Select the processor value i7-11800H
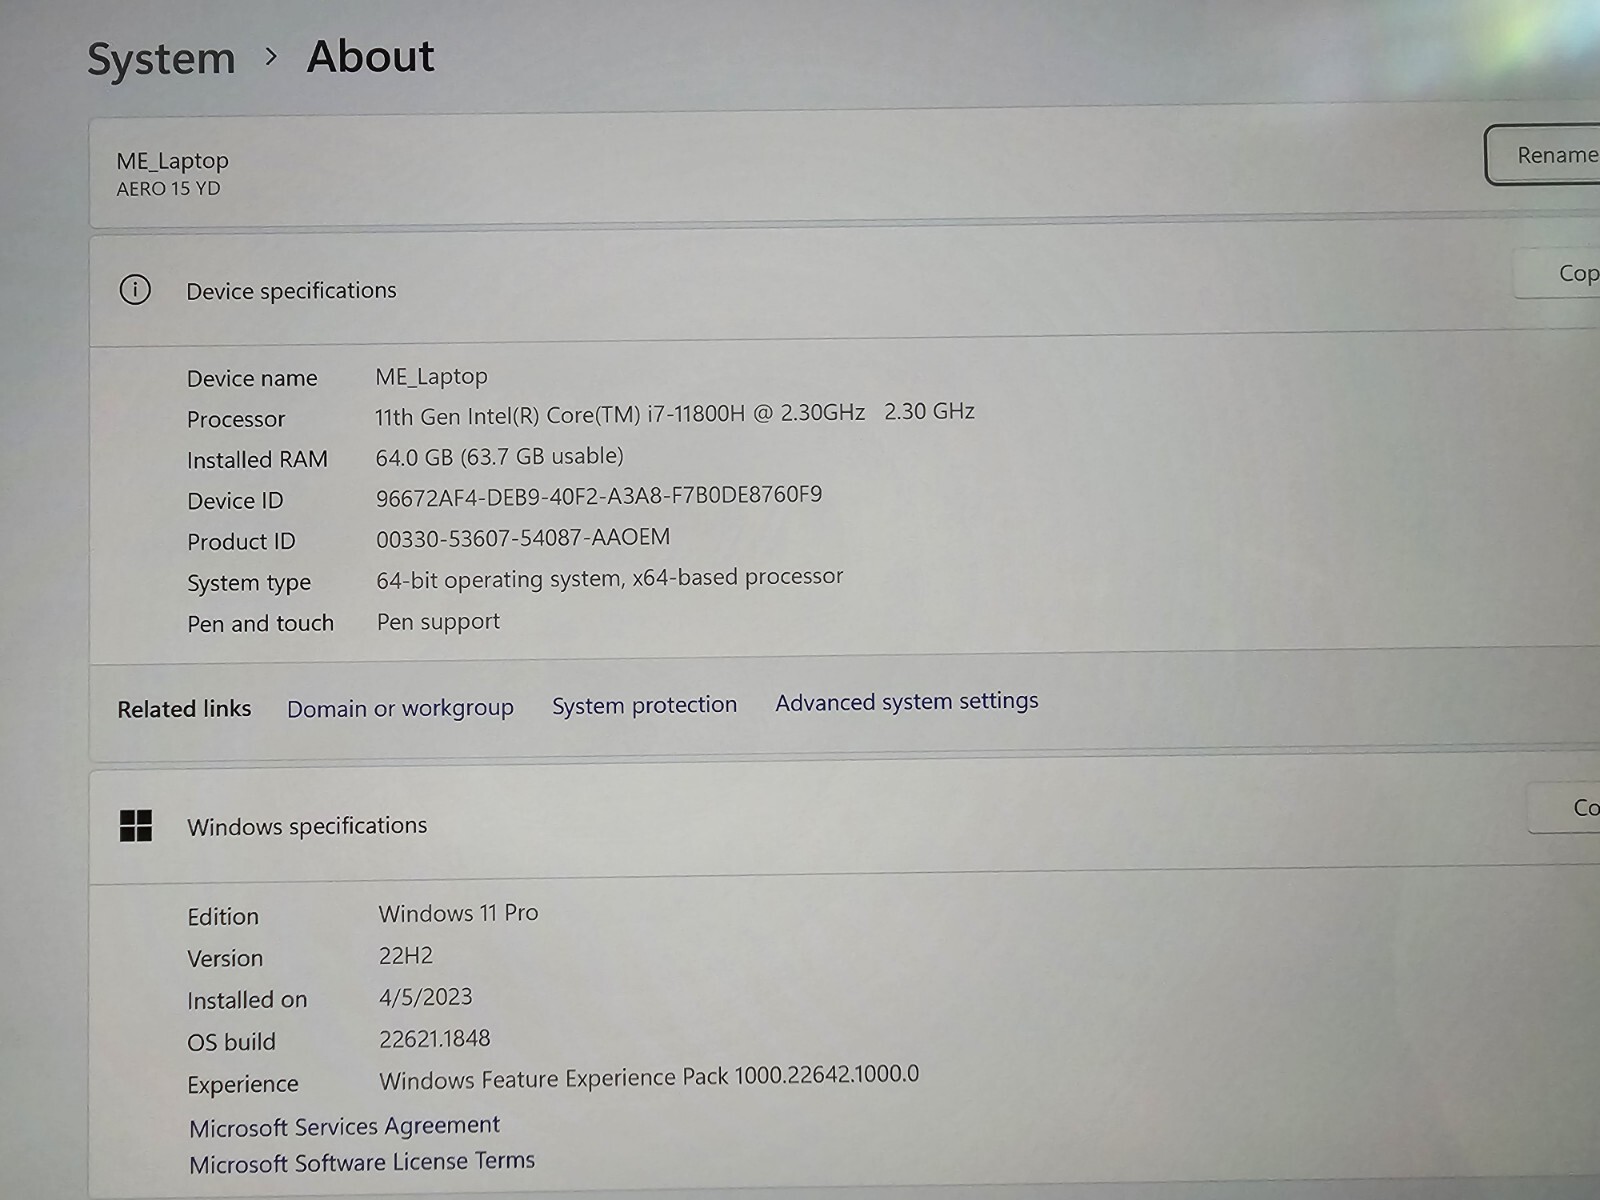Viewport: 1600px width, 1200px height. point(675,413)
